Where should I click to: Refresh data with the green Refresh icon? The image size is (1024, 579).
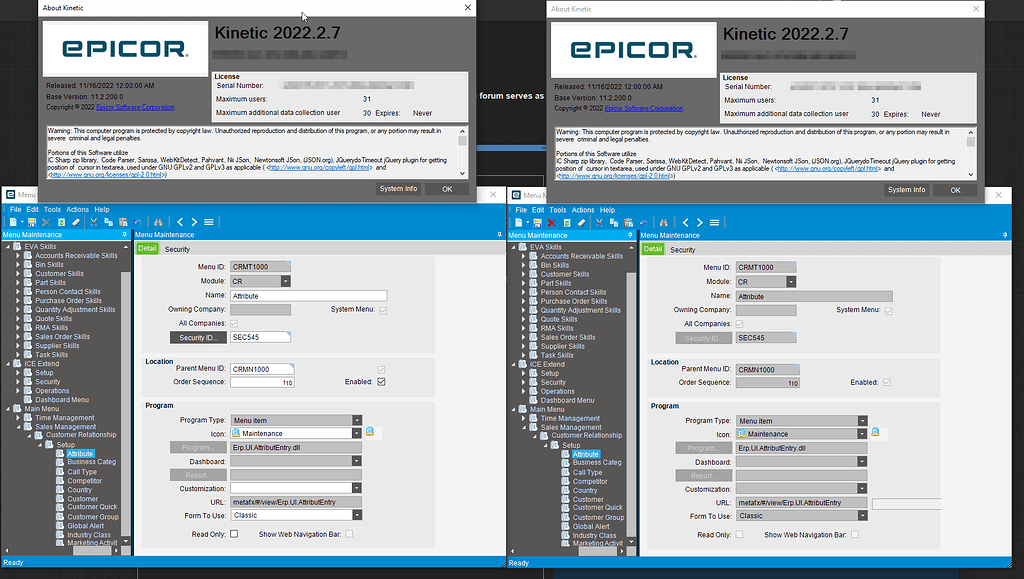[x=61, y=221]
